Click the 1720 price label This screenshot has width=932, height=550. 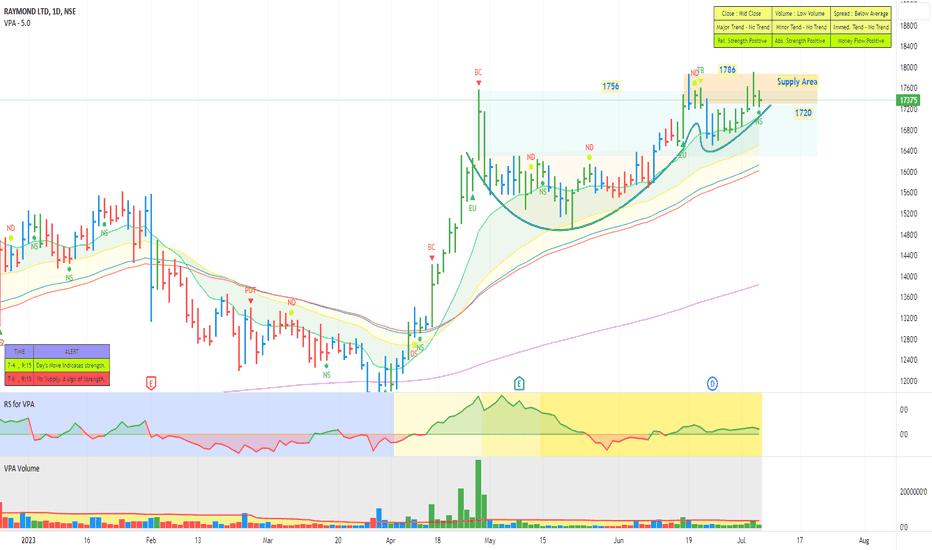pyautogui.click(x=803, y=113)
